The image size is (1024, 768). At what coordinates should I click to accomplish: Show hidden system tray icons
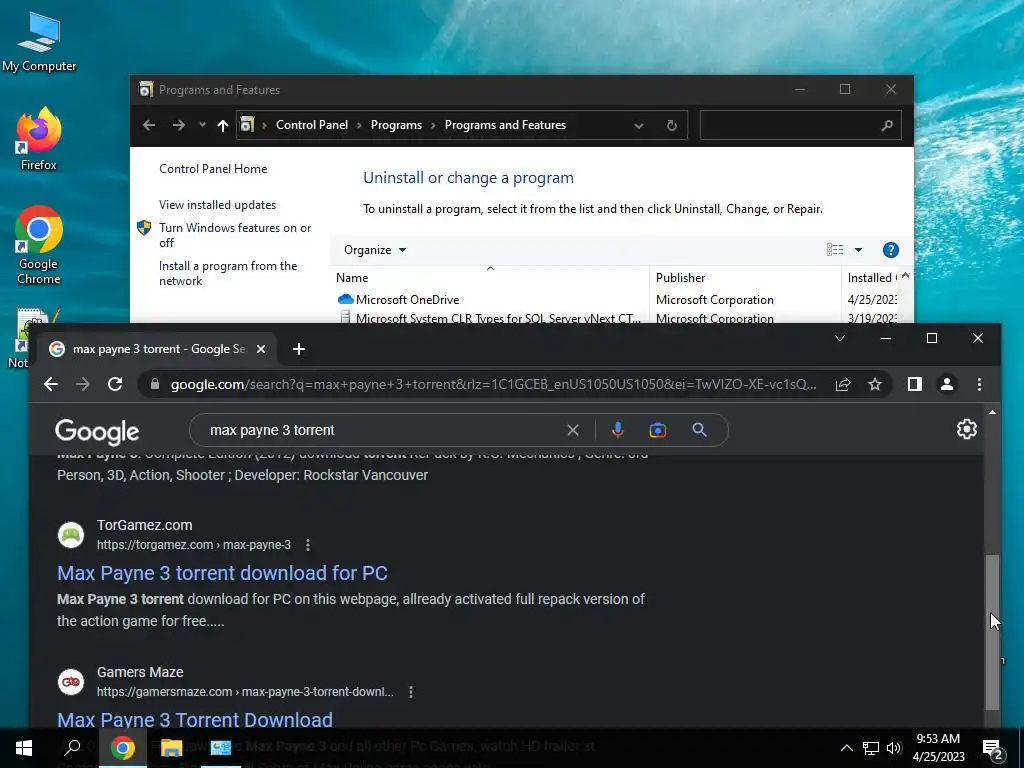tap(846, 748)
